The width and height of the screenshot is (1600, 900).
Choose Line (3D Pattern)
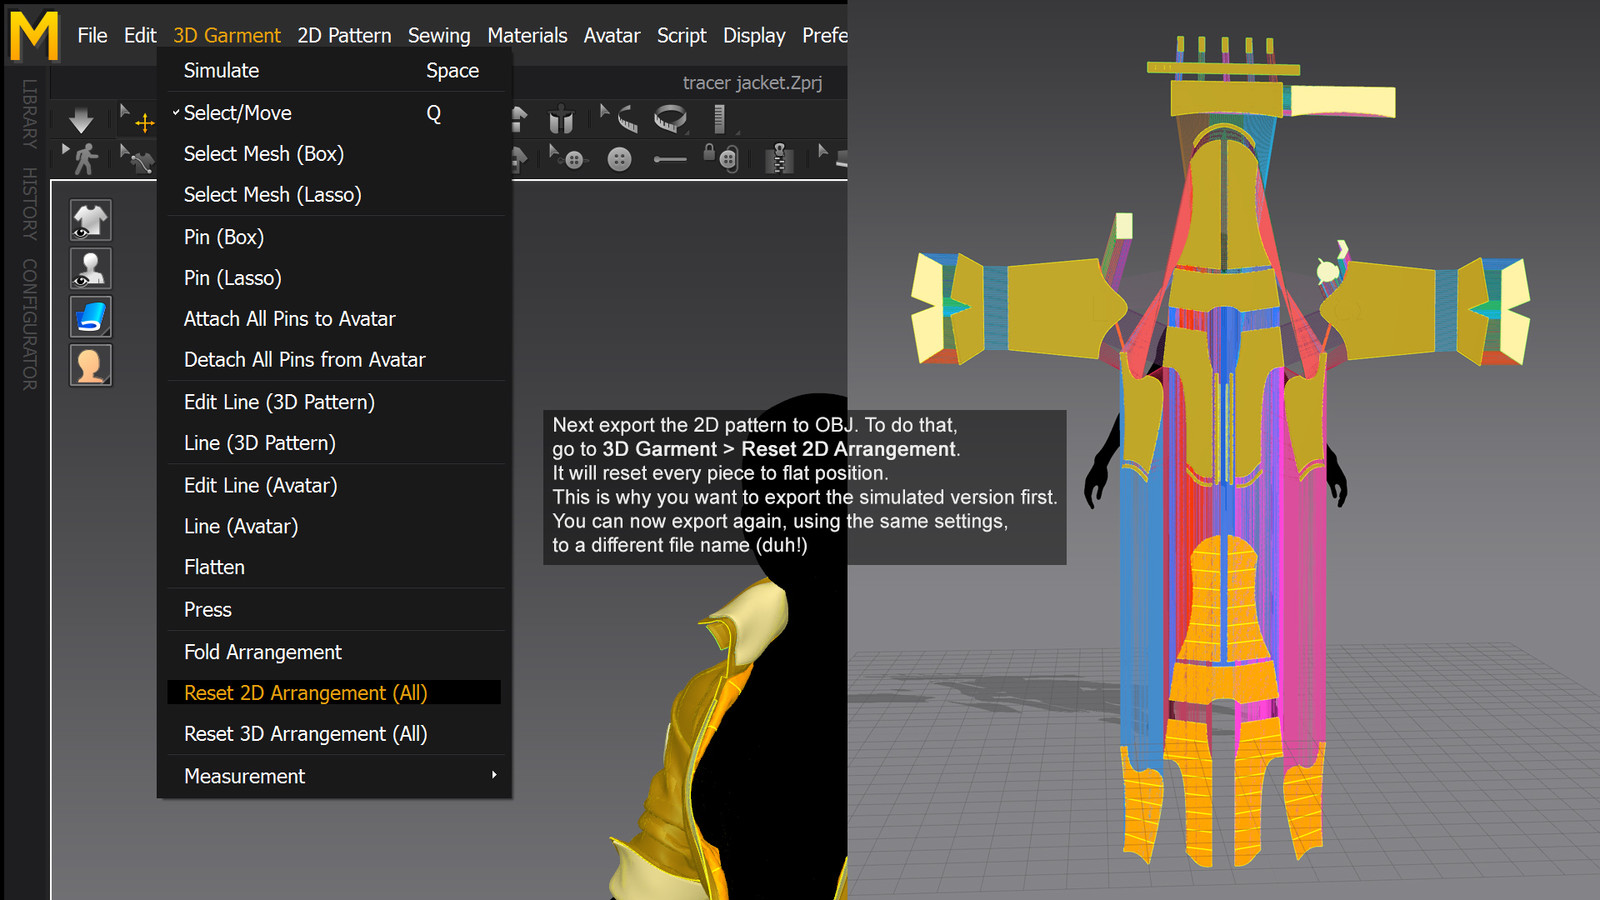click(334, 443)
